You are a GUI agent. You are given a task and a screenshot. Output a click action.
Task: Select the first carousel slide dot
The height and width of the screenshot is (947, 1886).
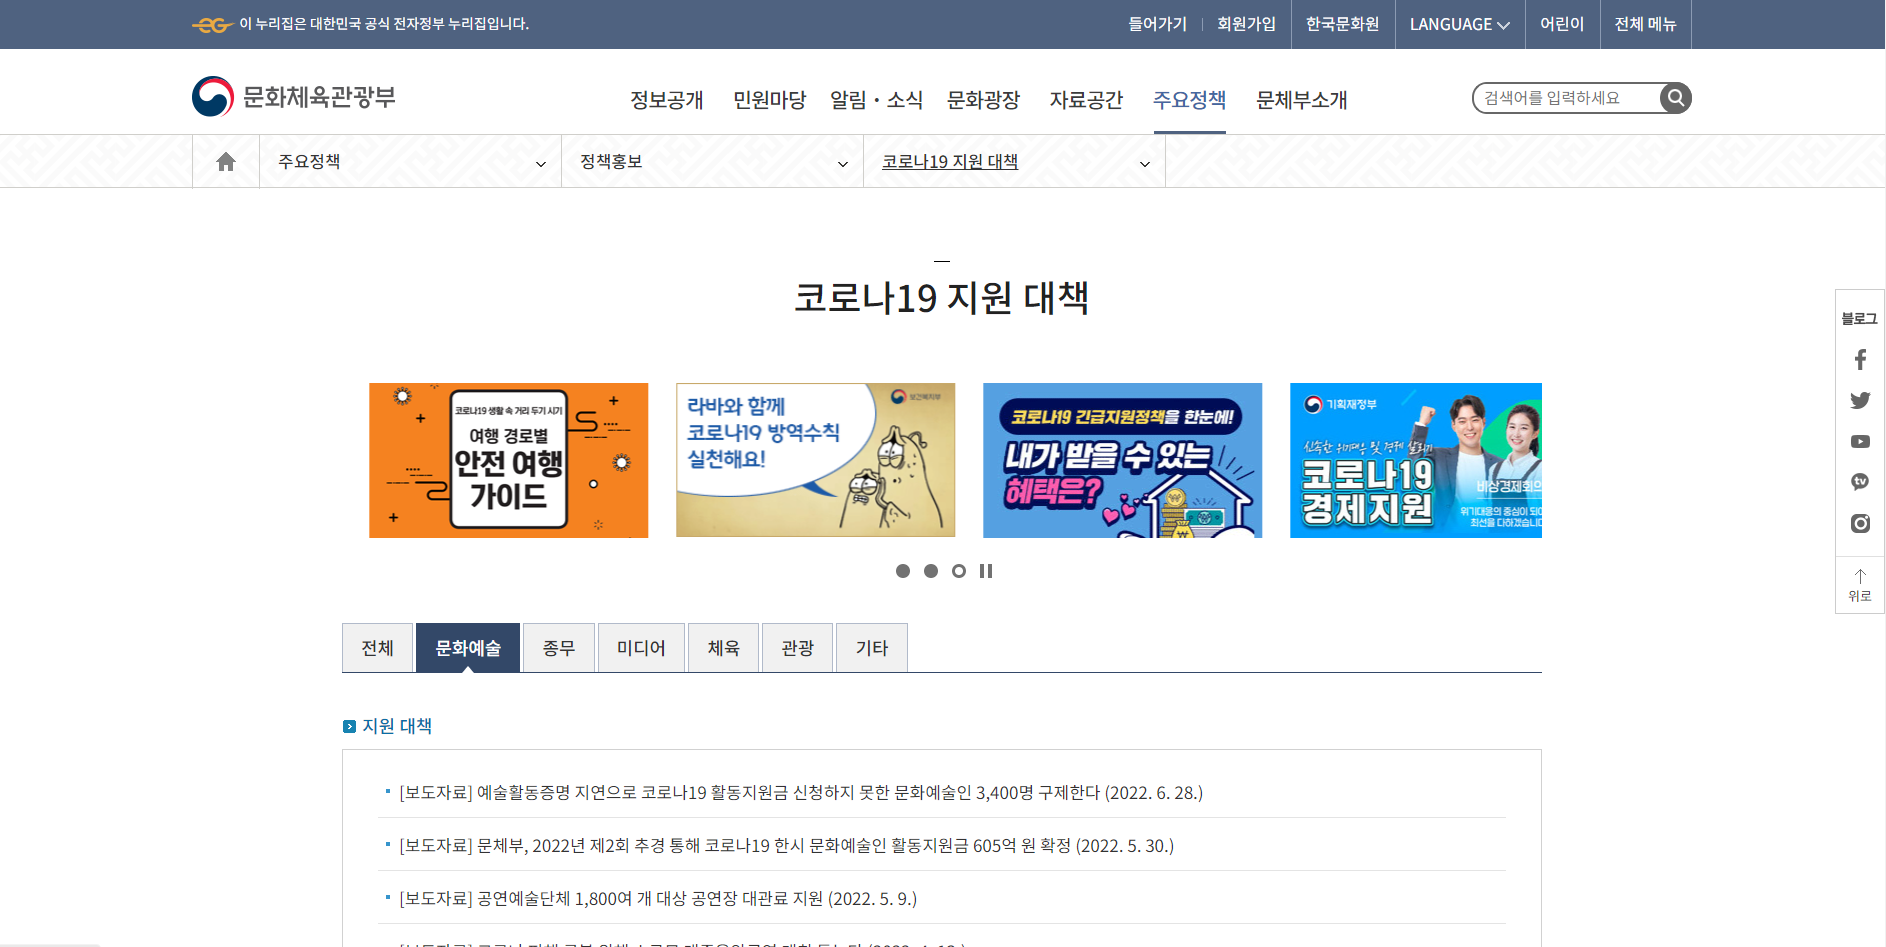(x=903, y=571)
